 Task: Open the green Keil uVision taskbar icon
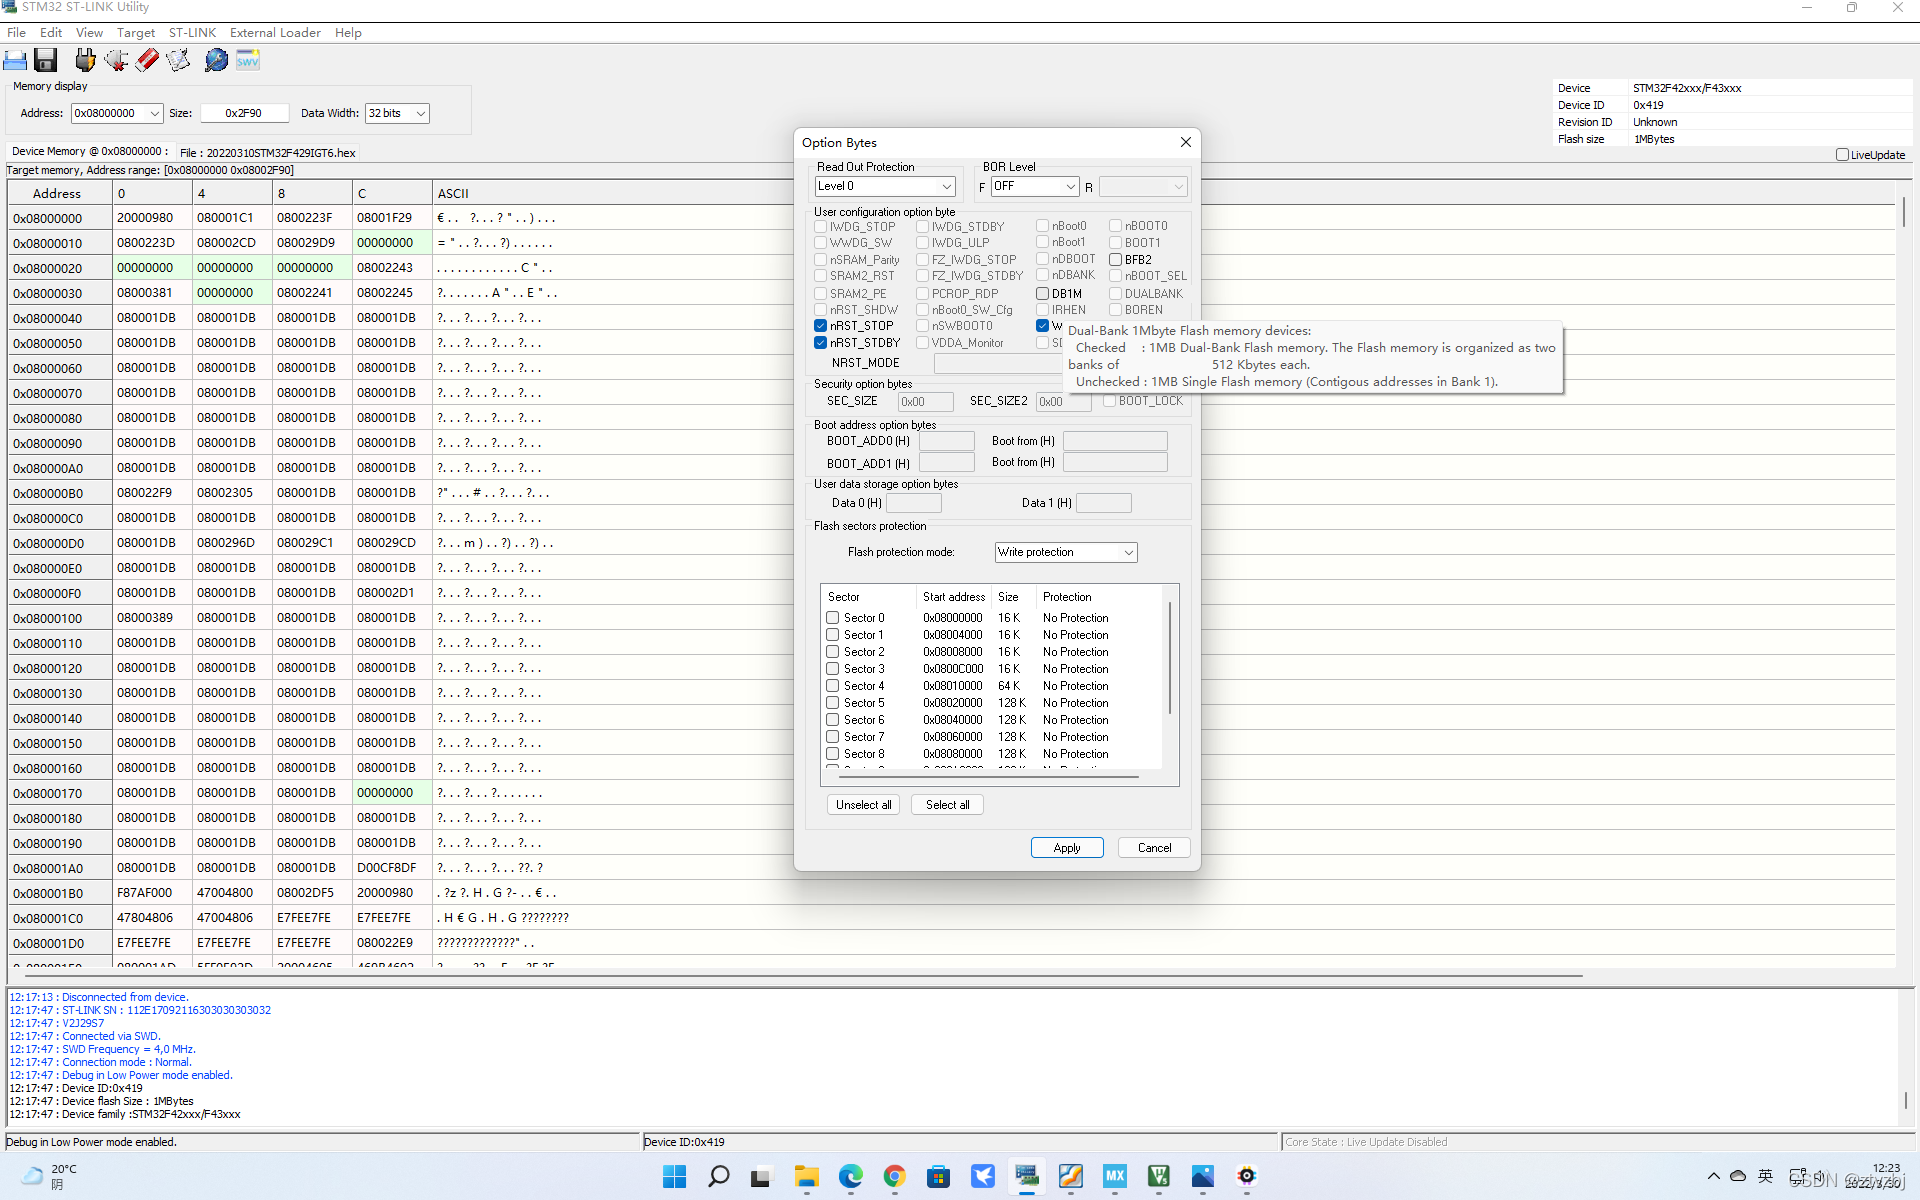click(x=1158, y=1176)
